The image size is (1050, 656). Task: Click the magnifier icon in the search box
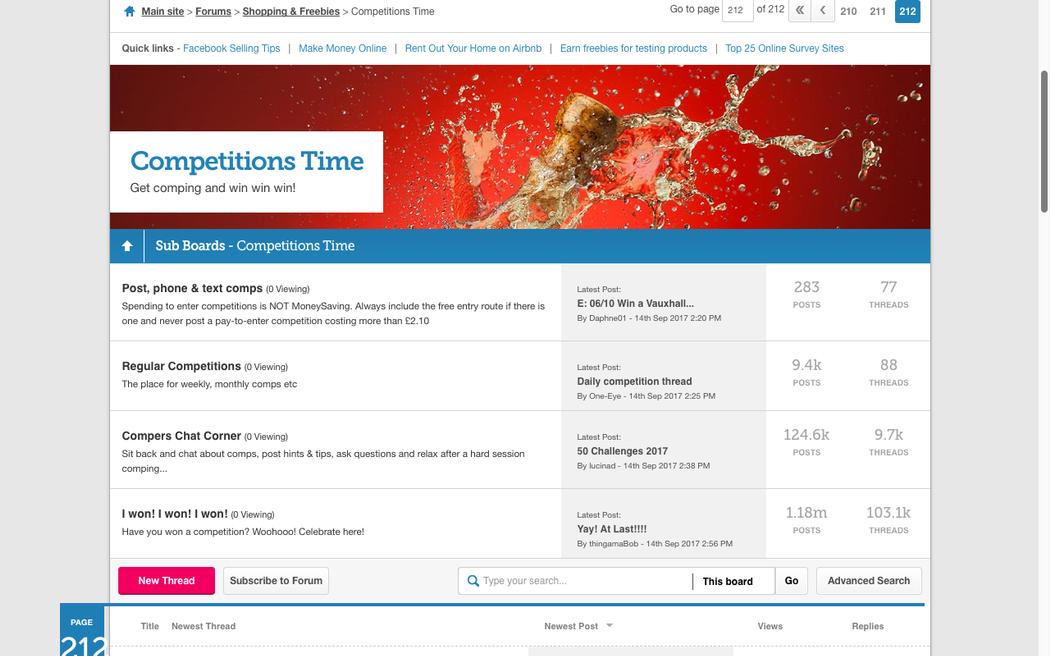[473, 581]
